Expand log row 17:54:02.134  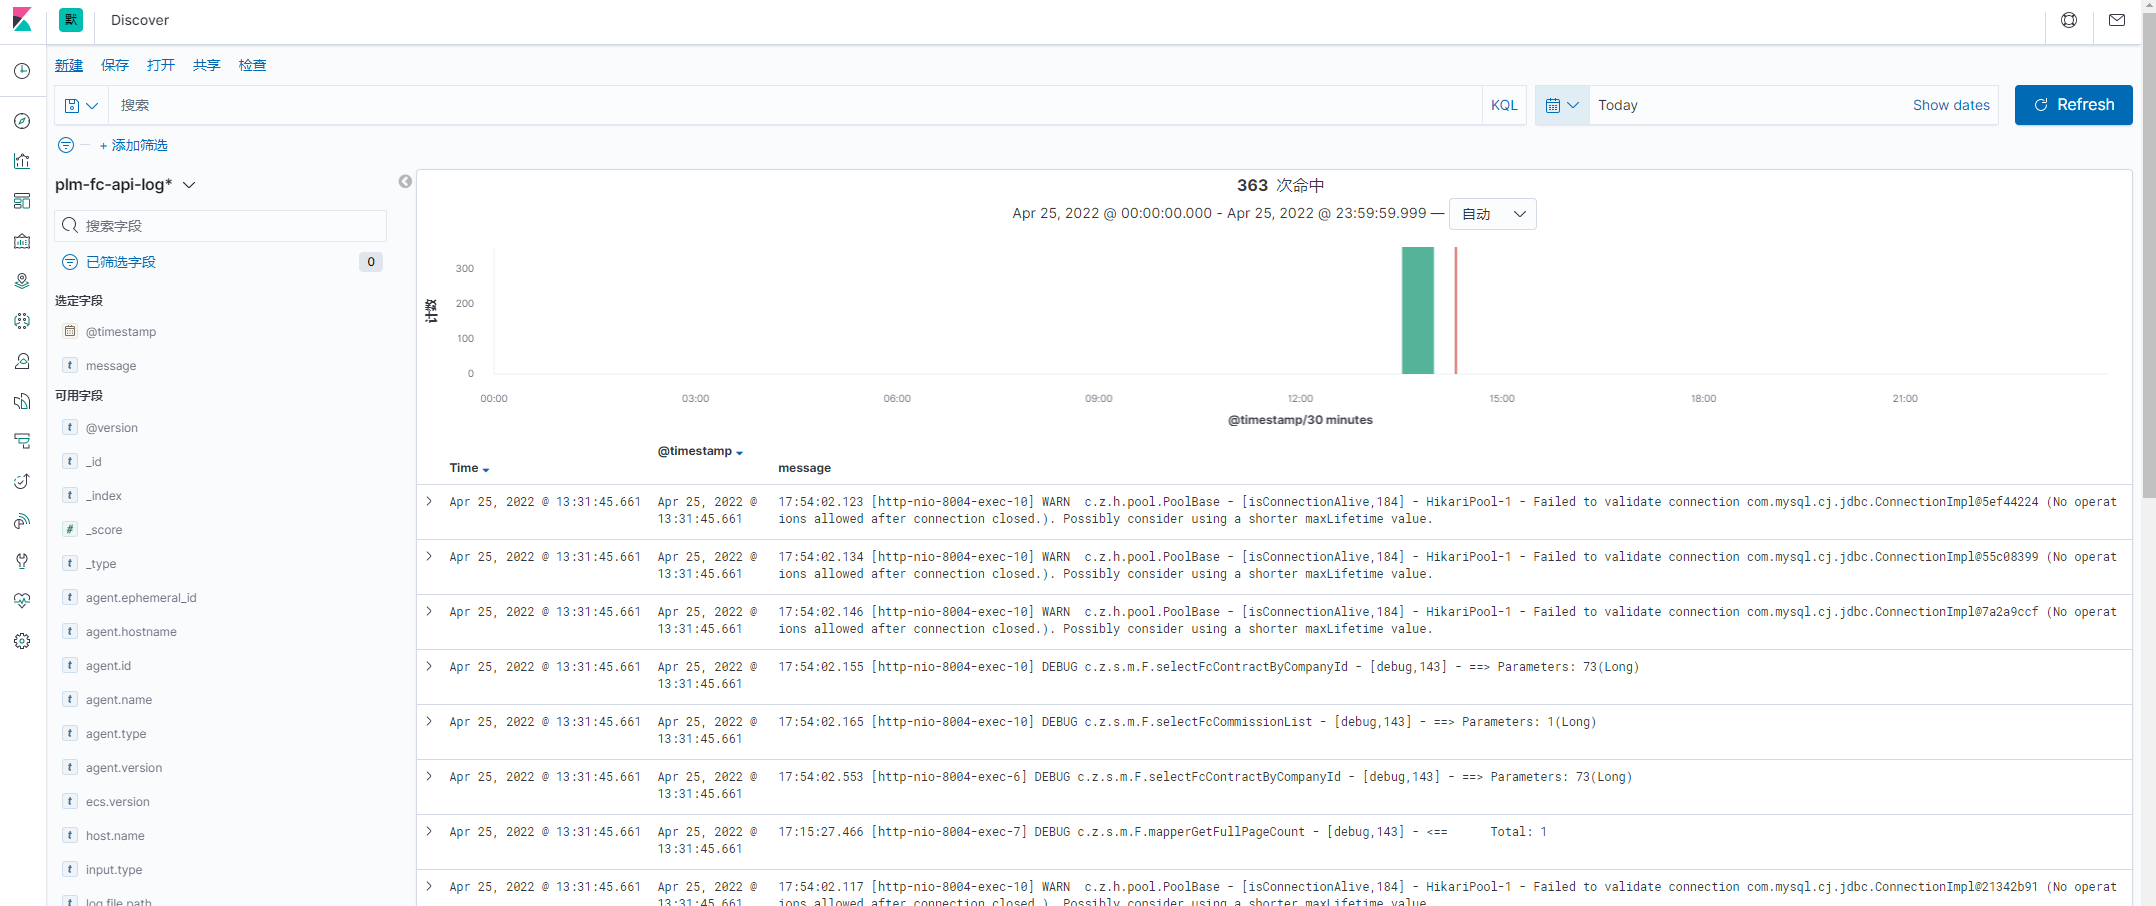(429, 557)
